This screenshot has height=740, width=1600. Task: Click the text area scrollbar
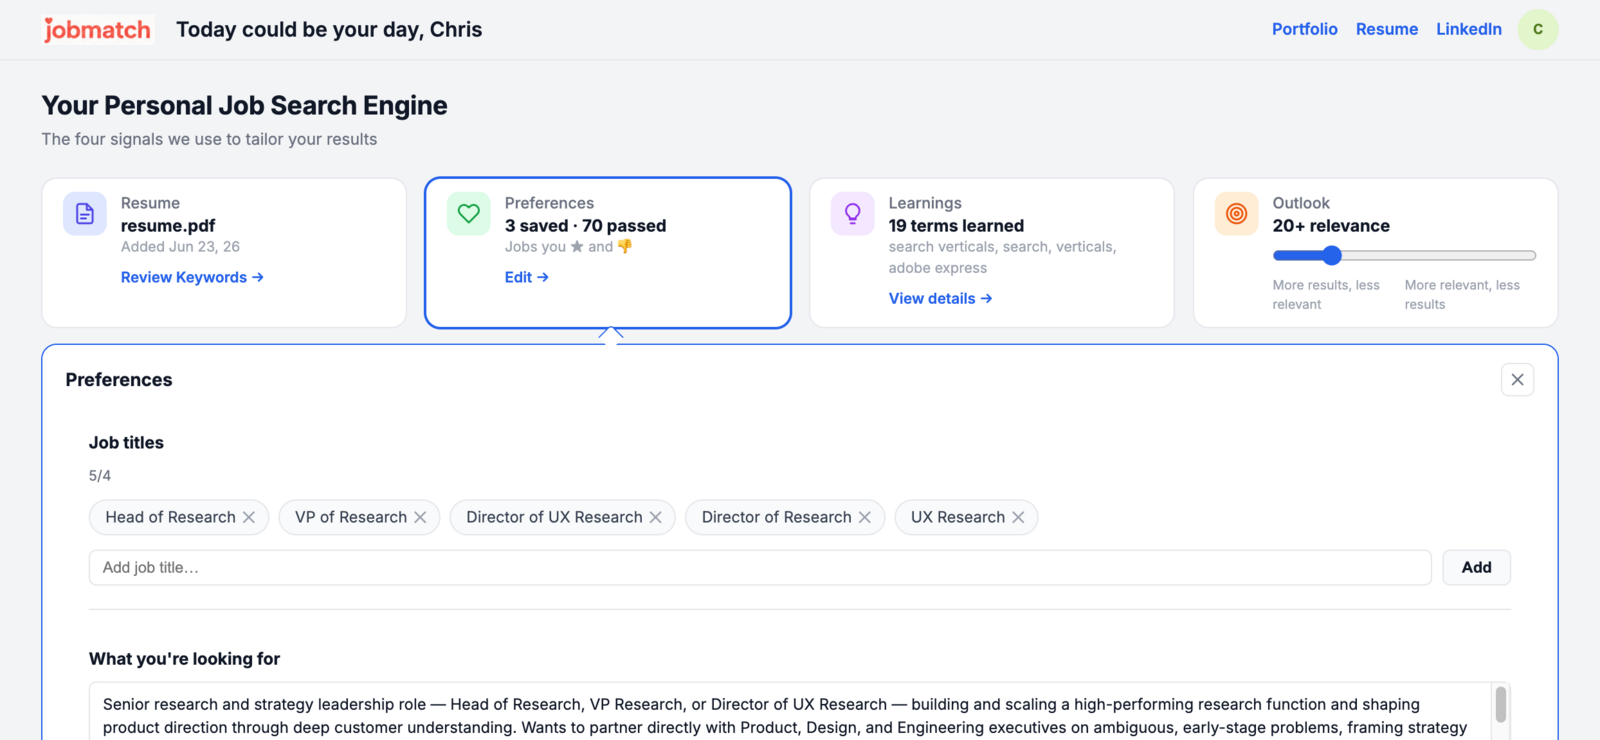point(1500,704)
